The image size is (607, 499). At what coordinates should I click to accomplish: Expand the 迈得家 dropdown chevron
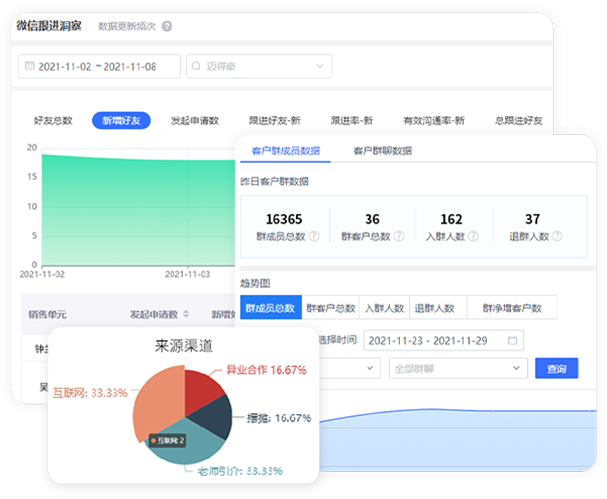(x=320, y=66)
